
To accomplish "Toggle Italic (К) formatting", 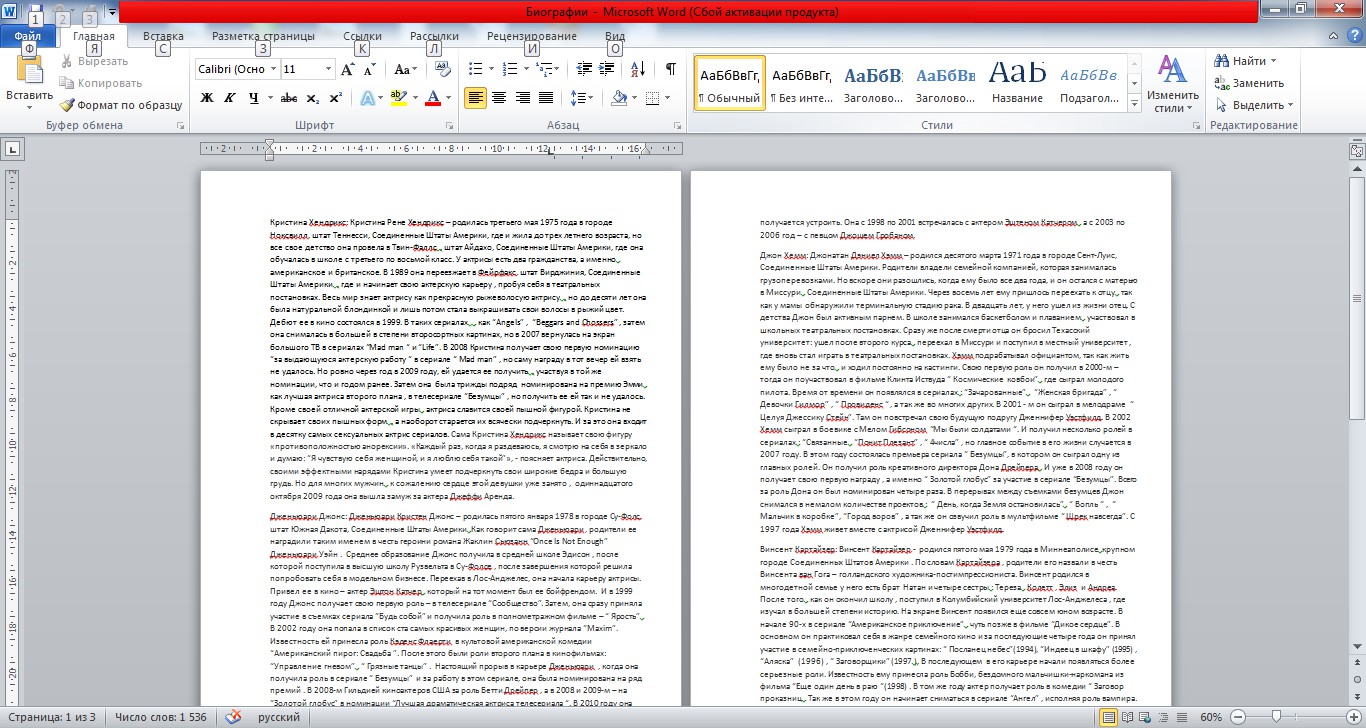I will point(230,98).
